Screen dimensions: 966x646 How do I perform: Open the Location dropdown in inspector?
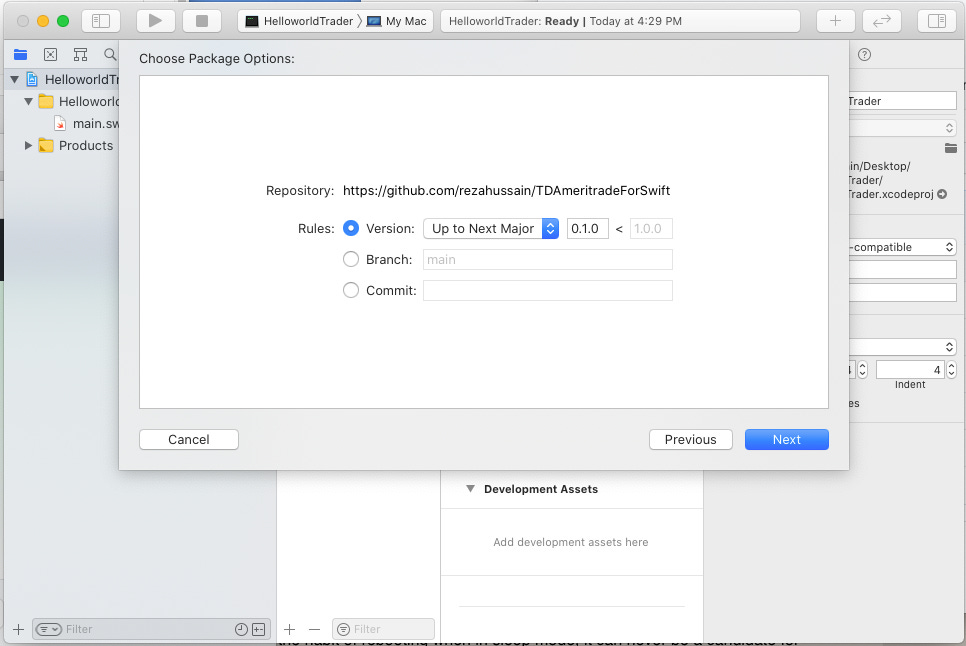point(903,127)
